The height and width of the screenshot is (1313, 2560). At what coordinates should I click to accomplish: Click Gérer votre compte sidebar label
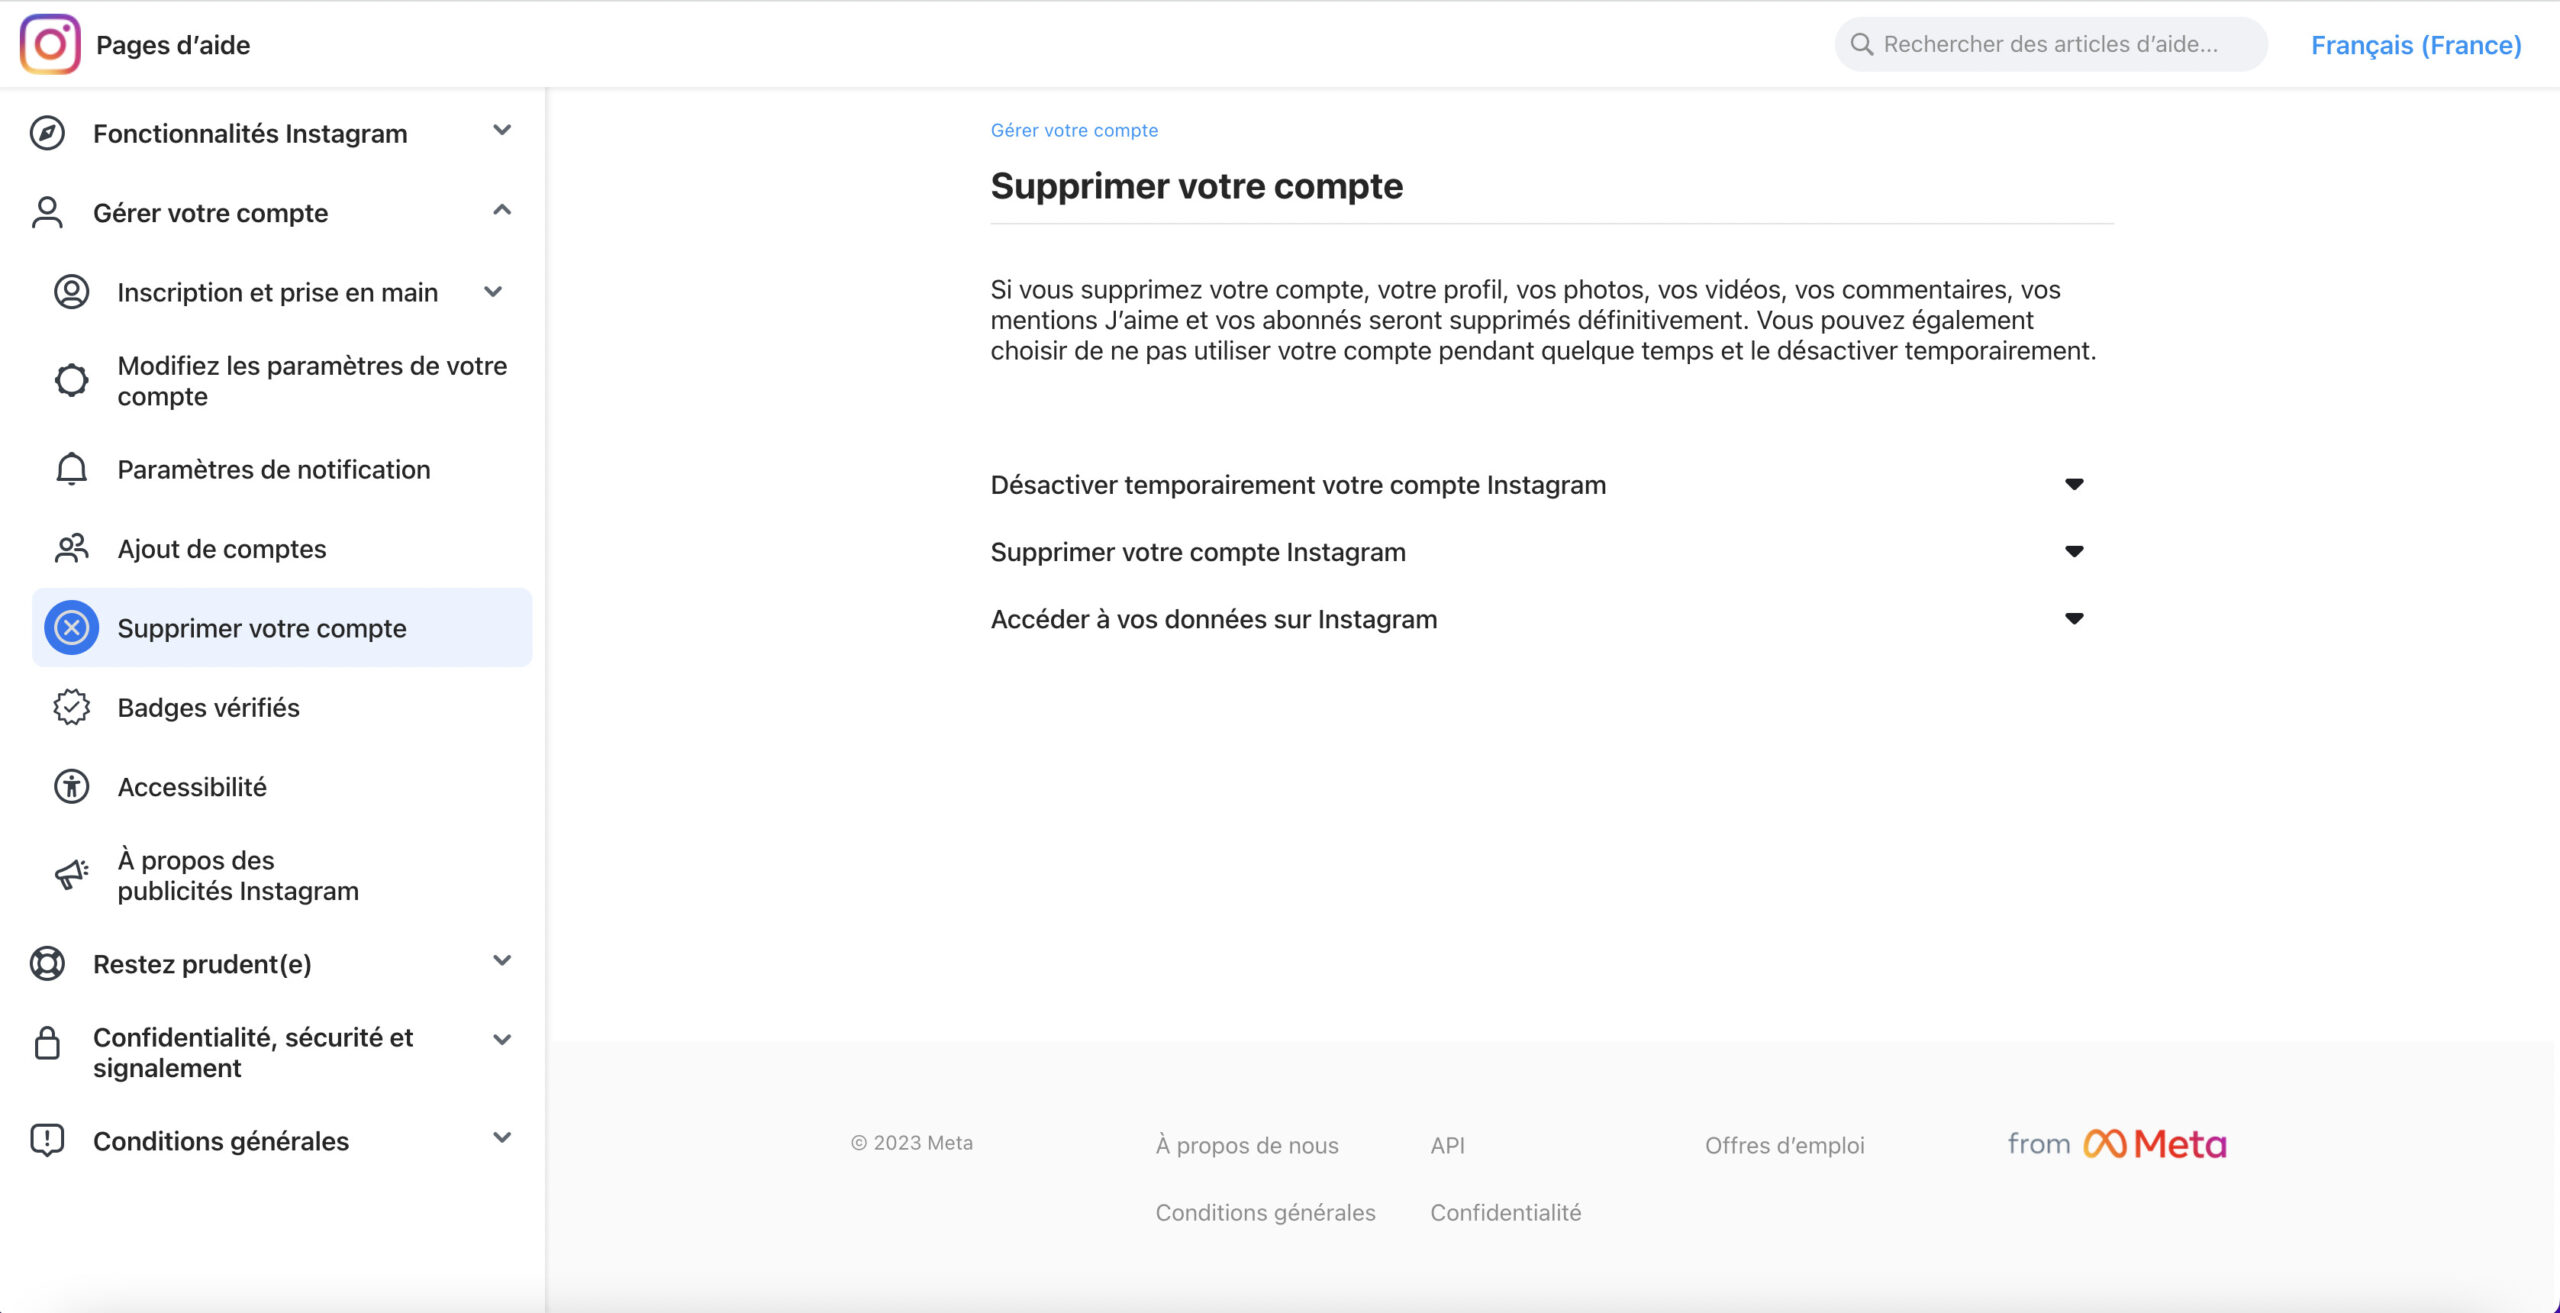coord(210,212)
